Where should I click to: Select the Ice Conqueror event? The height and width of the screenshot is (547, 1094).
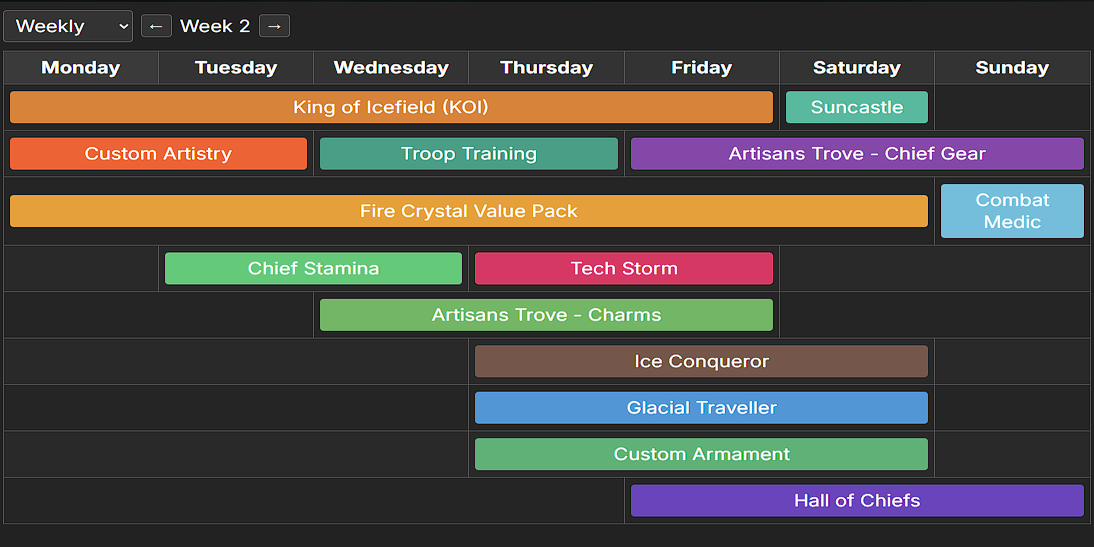tap(701, 361)
